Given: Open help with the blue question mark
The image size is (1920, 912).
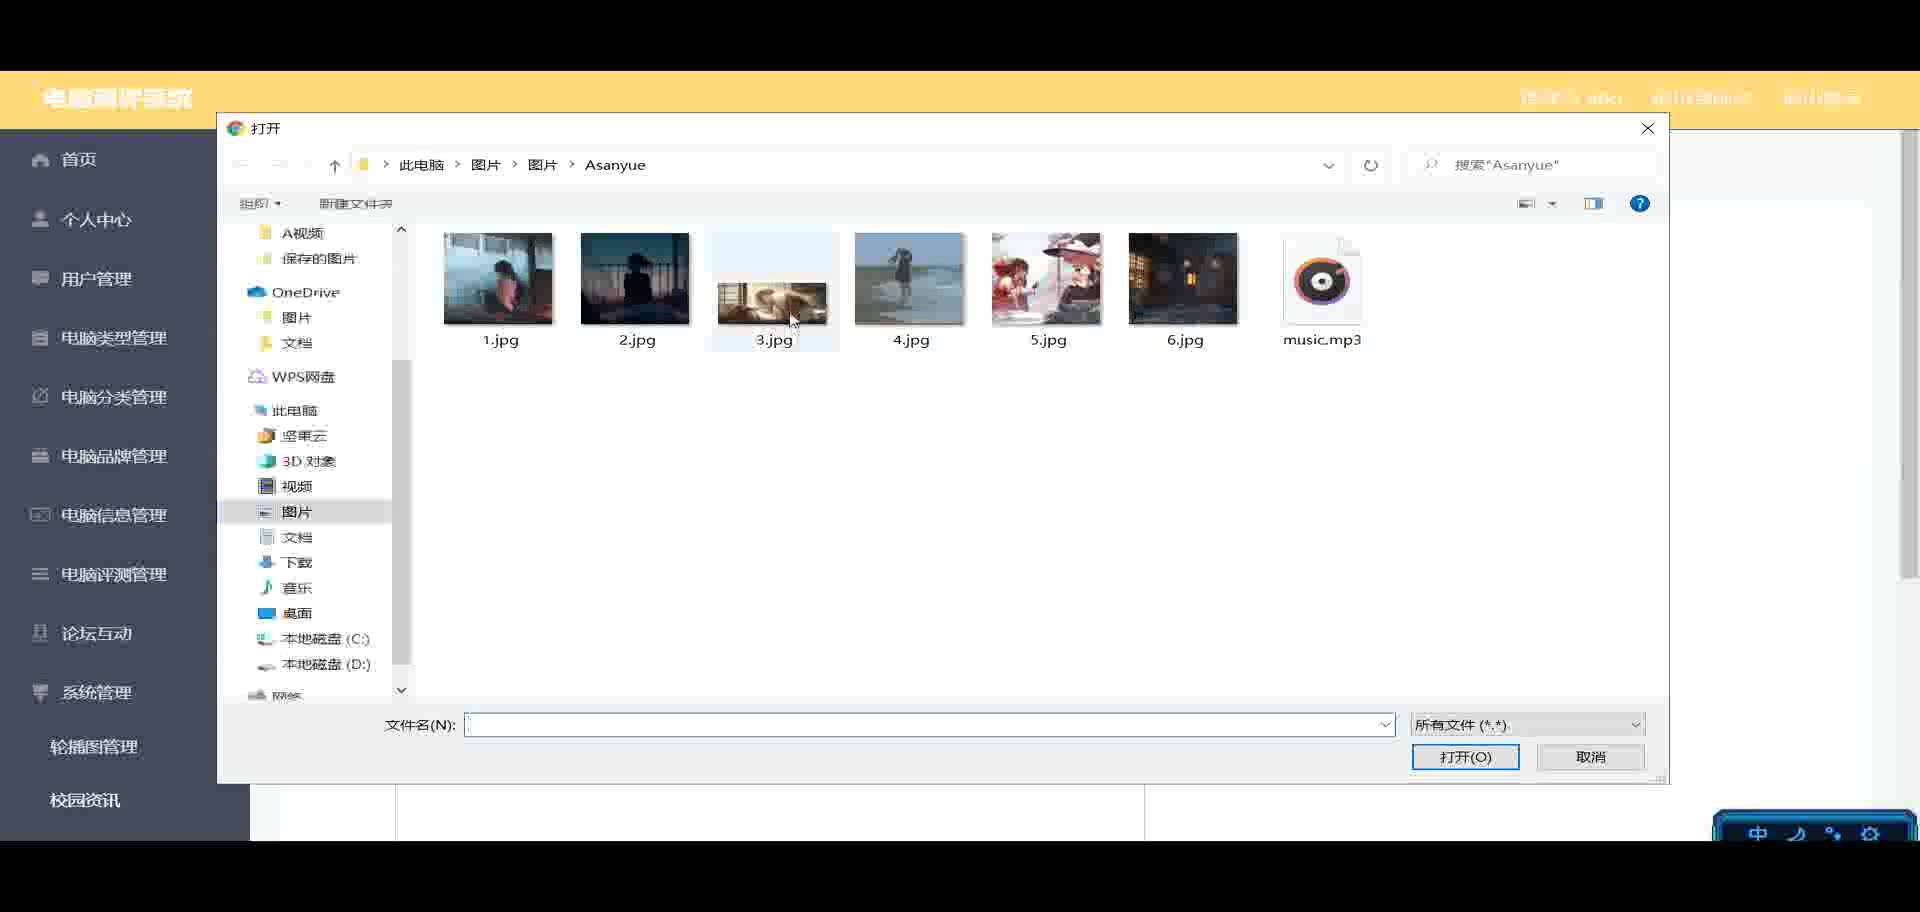Looking at the screenshot, I should [1640, 204].
